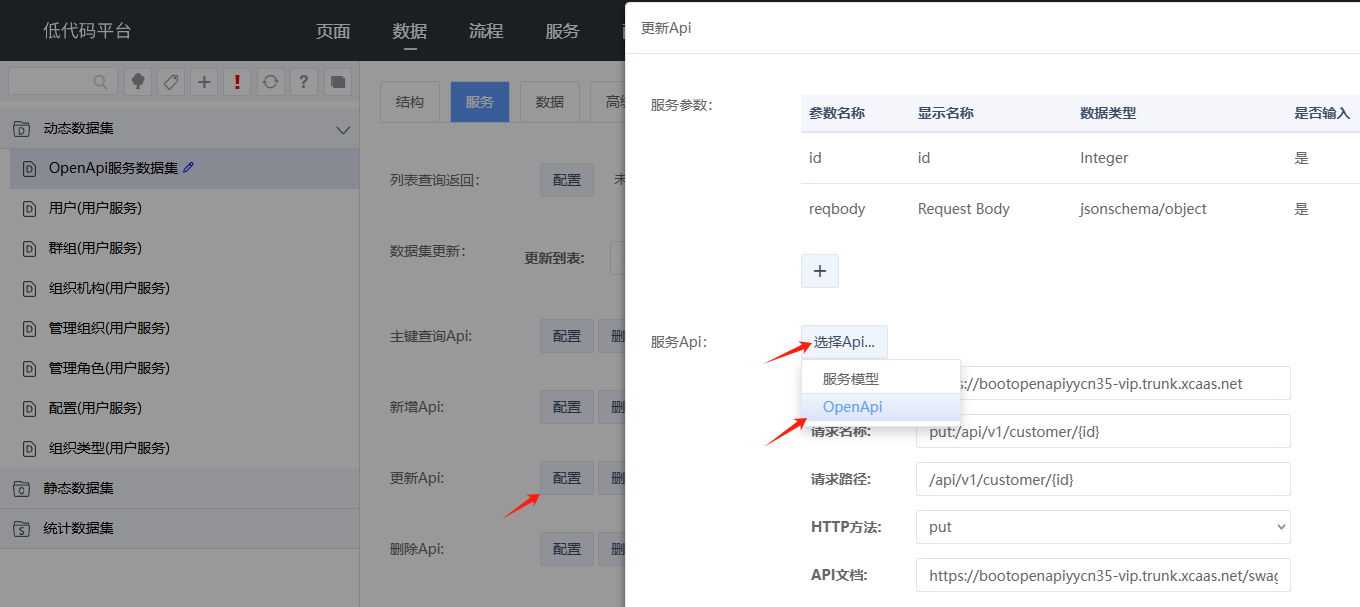The image size is (1360, 607).
Task: Click the refresh icon in sidebar toolbar
Action: click(x=270, y=82)
